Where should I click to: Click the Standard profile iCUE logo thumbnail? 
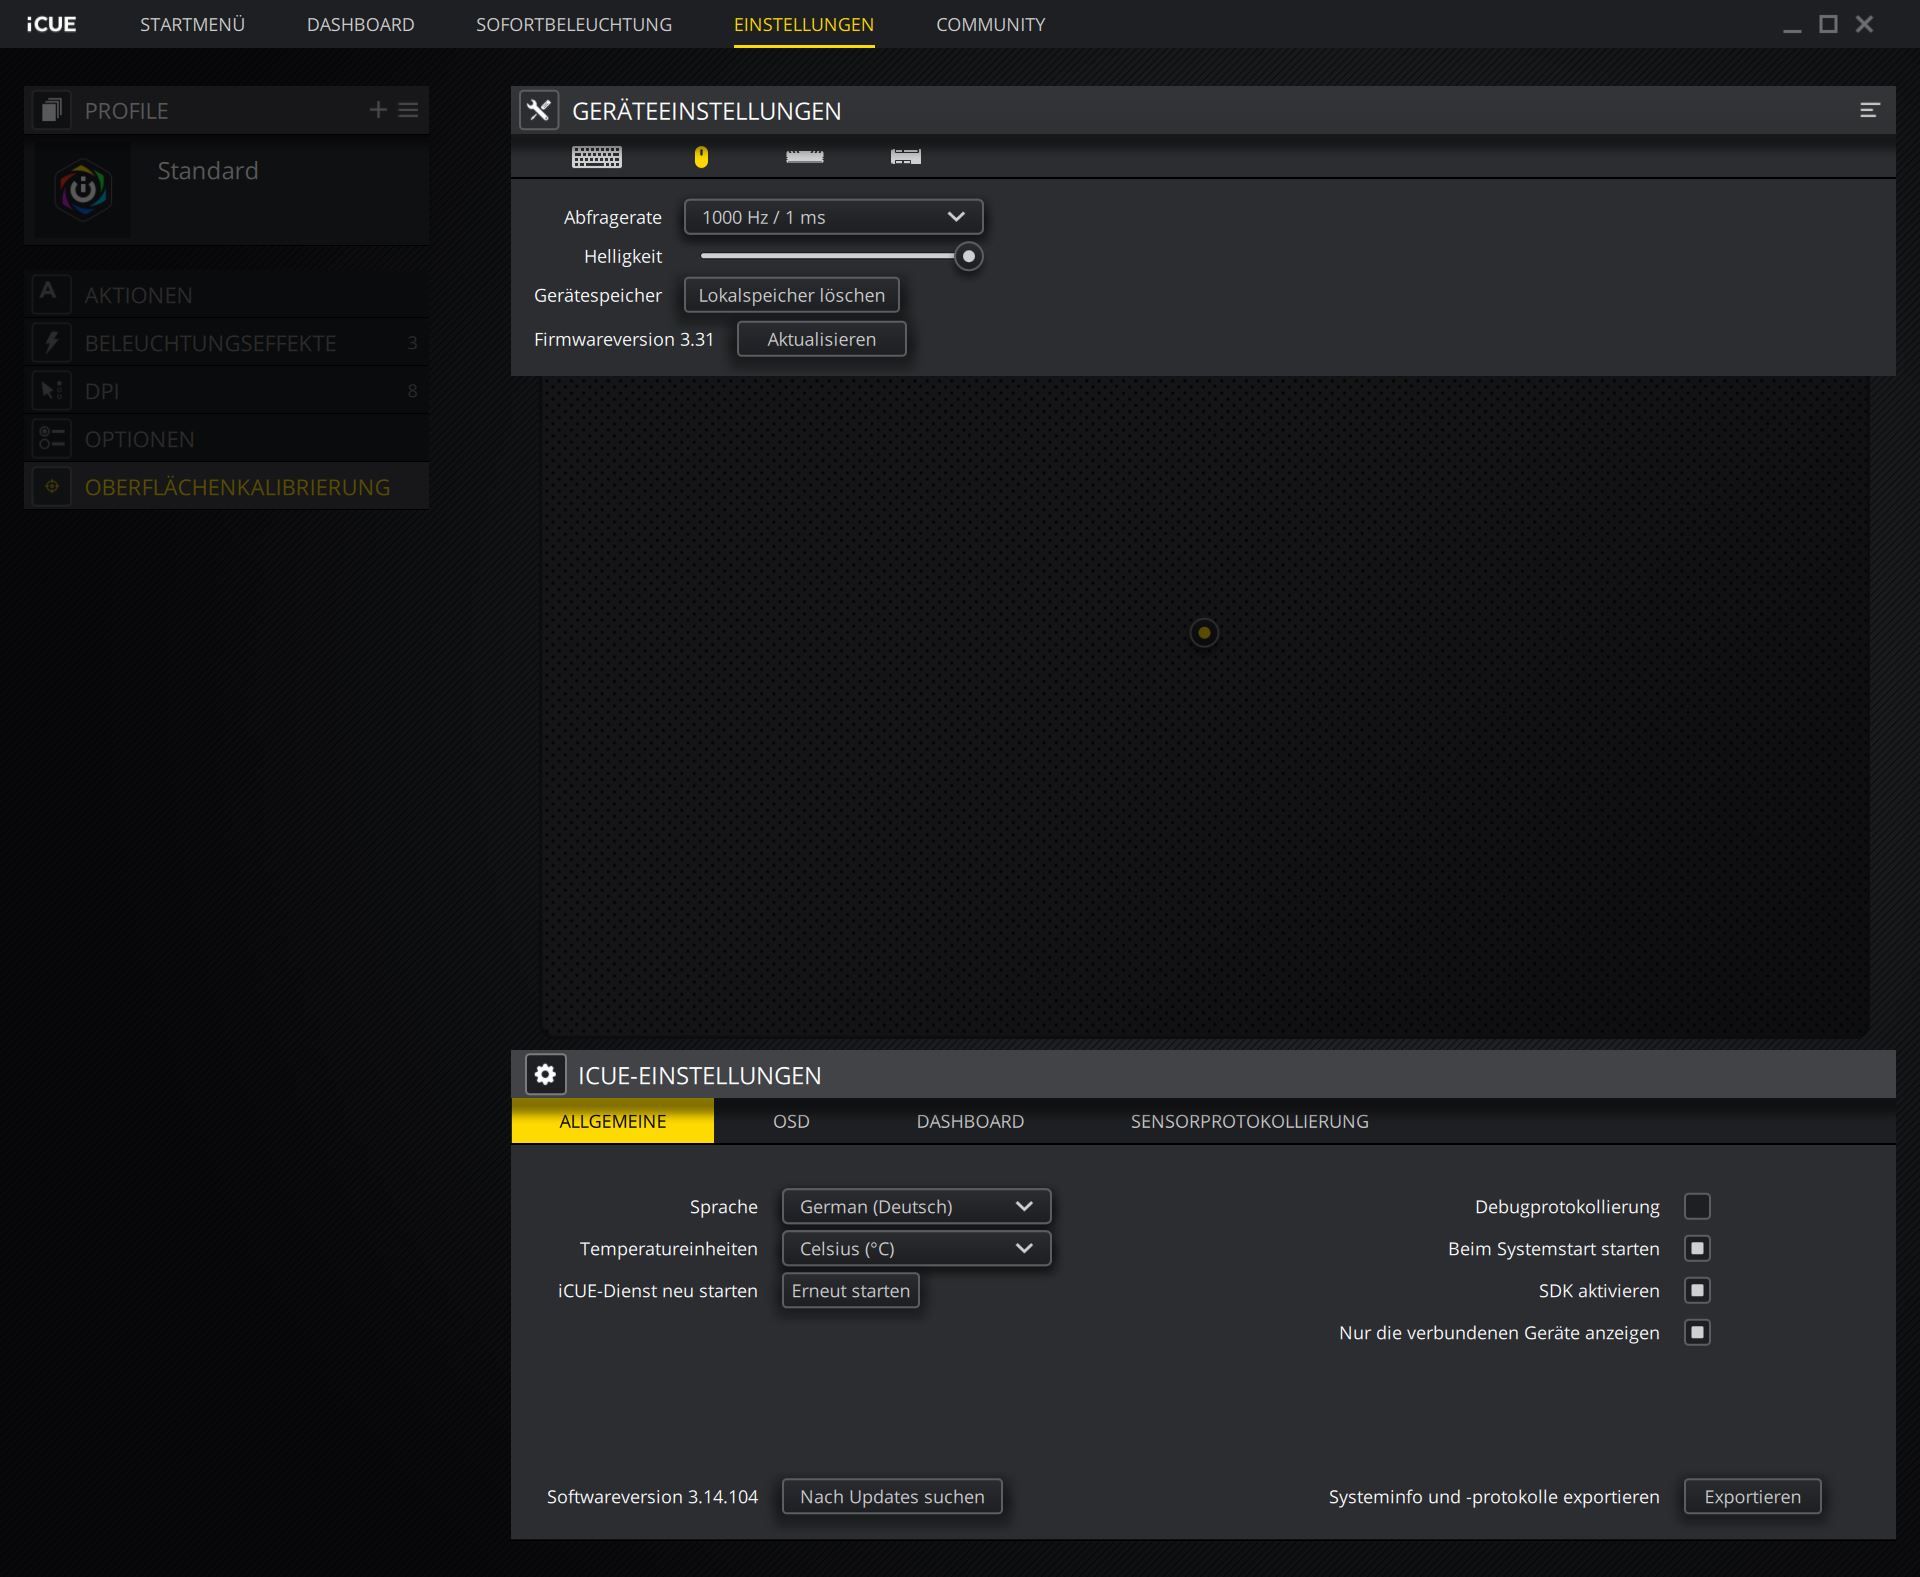click(83, 189)
